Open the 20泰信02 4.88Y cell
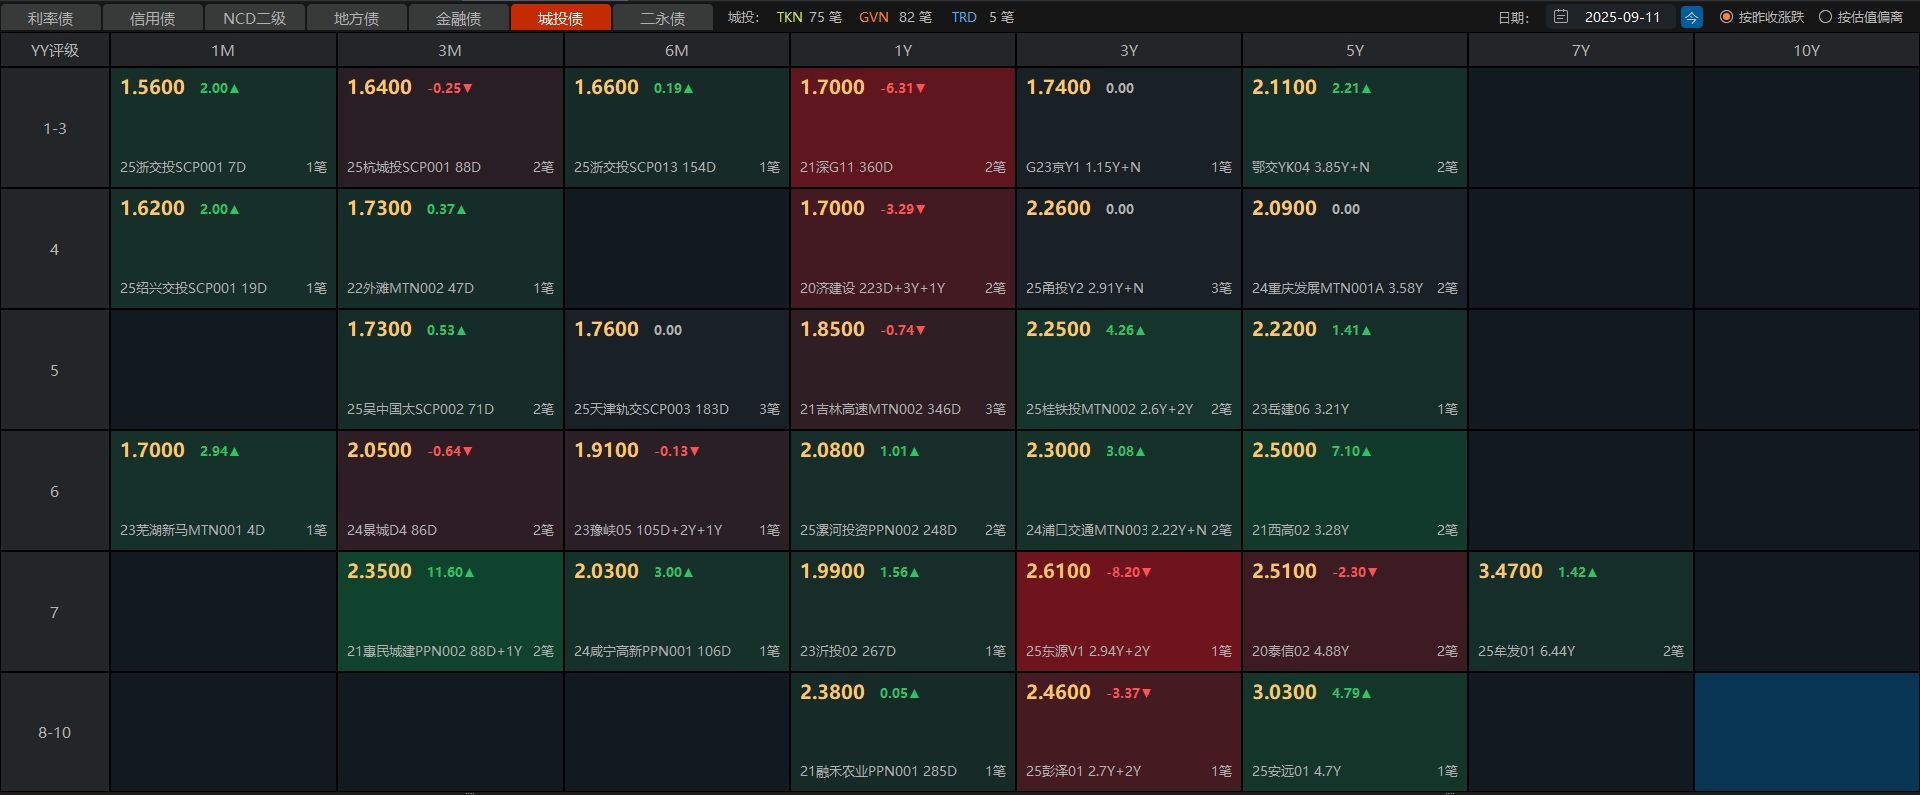The width and height of the screenshot is (1920, 795). coord(1355,612)
